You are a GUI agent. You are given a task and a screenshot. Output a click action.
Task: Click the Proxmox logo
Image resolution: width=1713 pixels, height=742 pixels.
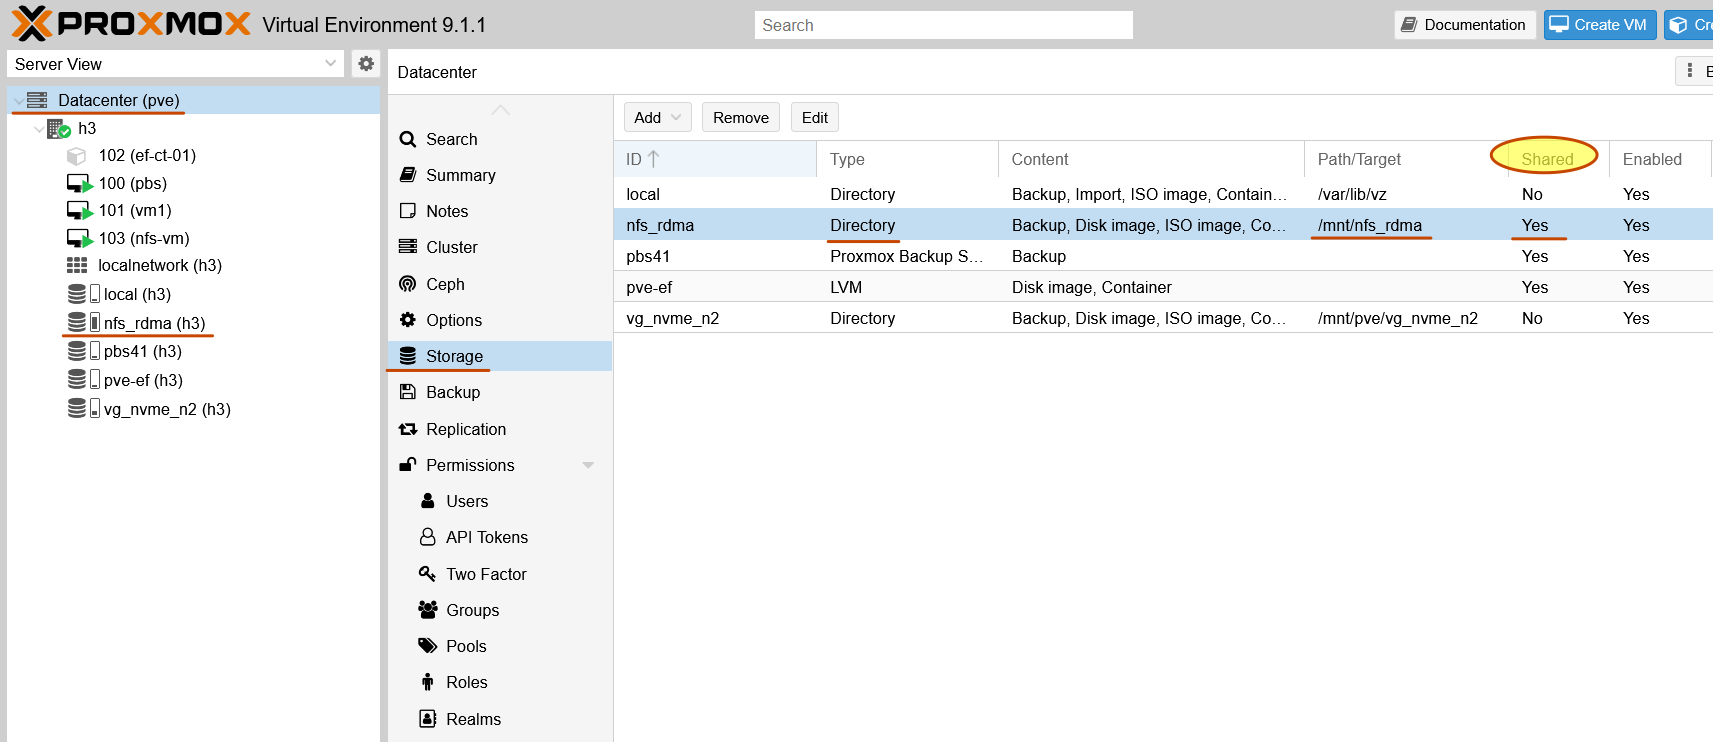131,23
